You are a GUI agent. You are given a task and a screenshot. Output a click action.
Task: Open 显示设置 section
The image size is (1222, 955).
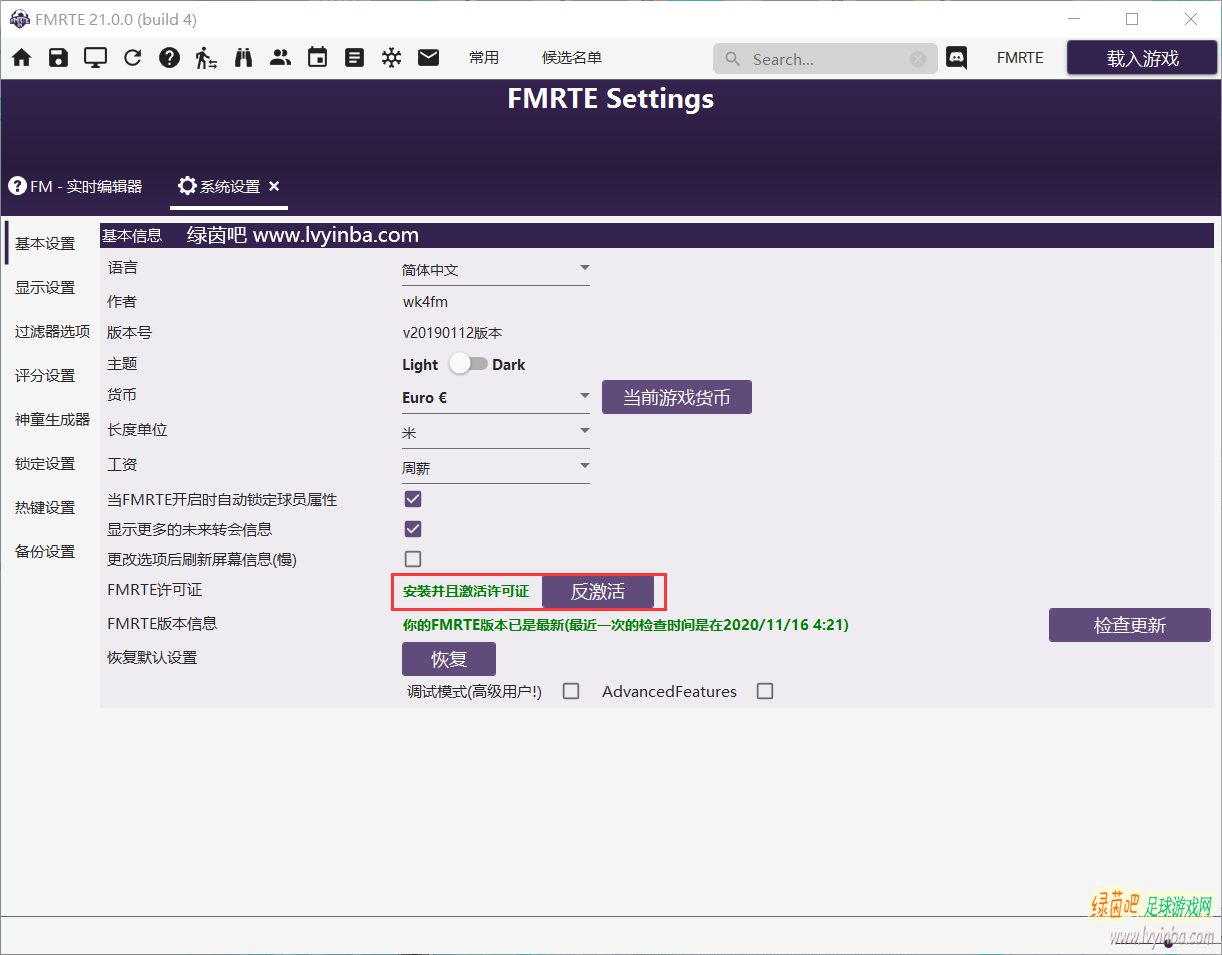pyautogui.click(x=45, y=288)
